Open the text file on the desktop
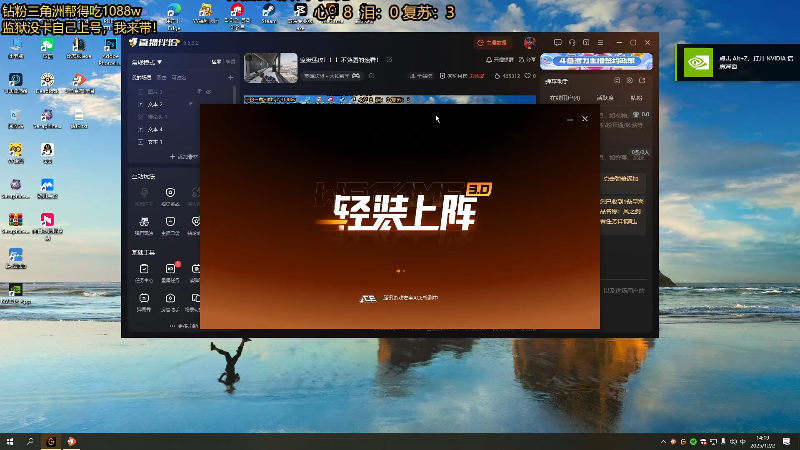The height and width of the screenshot is (450, 800). pos(79,118)
